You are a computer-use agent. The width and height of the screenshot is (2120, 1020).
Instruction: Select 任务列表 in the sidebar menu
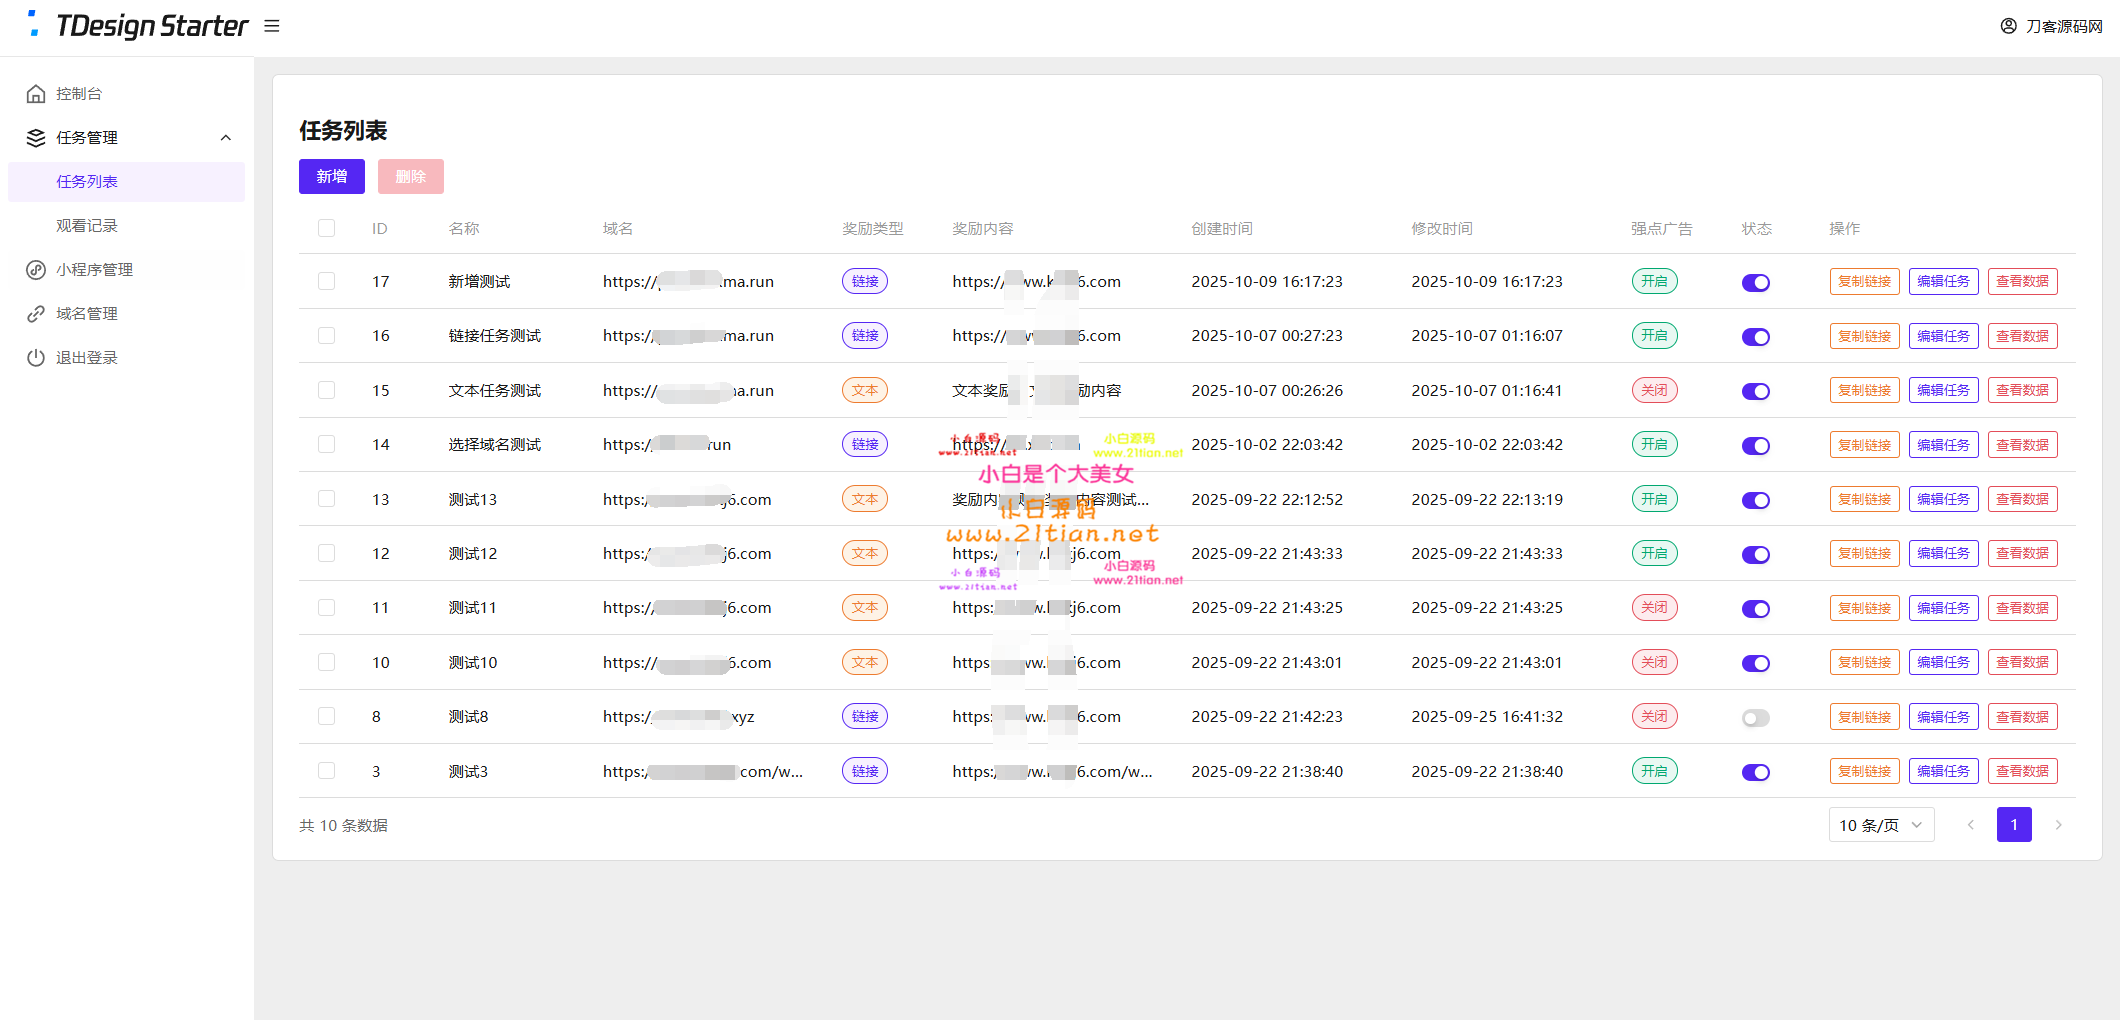click(87, 182)
